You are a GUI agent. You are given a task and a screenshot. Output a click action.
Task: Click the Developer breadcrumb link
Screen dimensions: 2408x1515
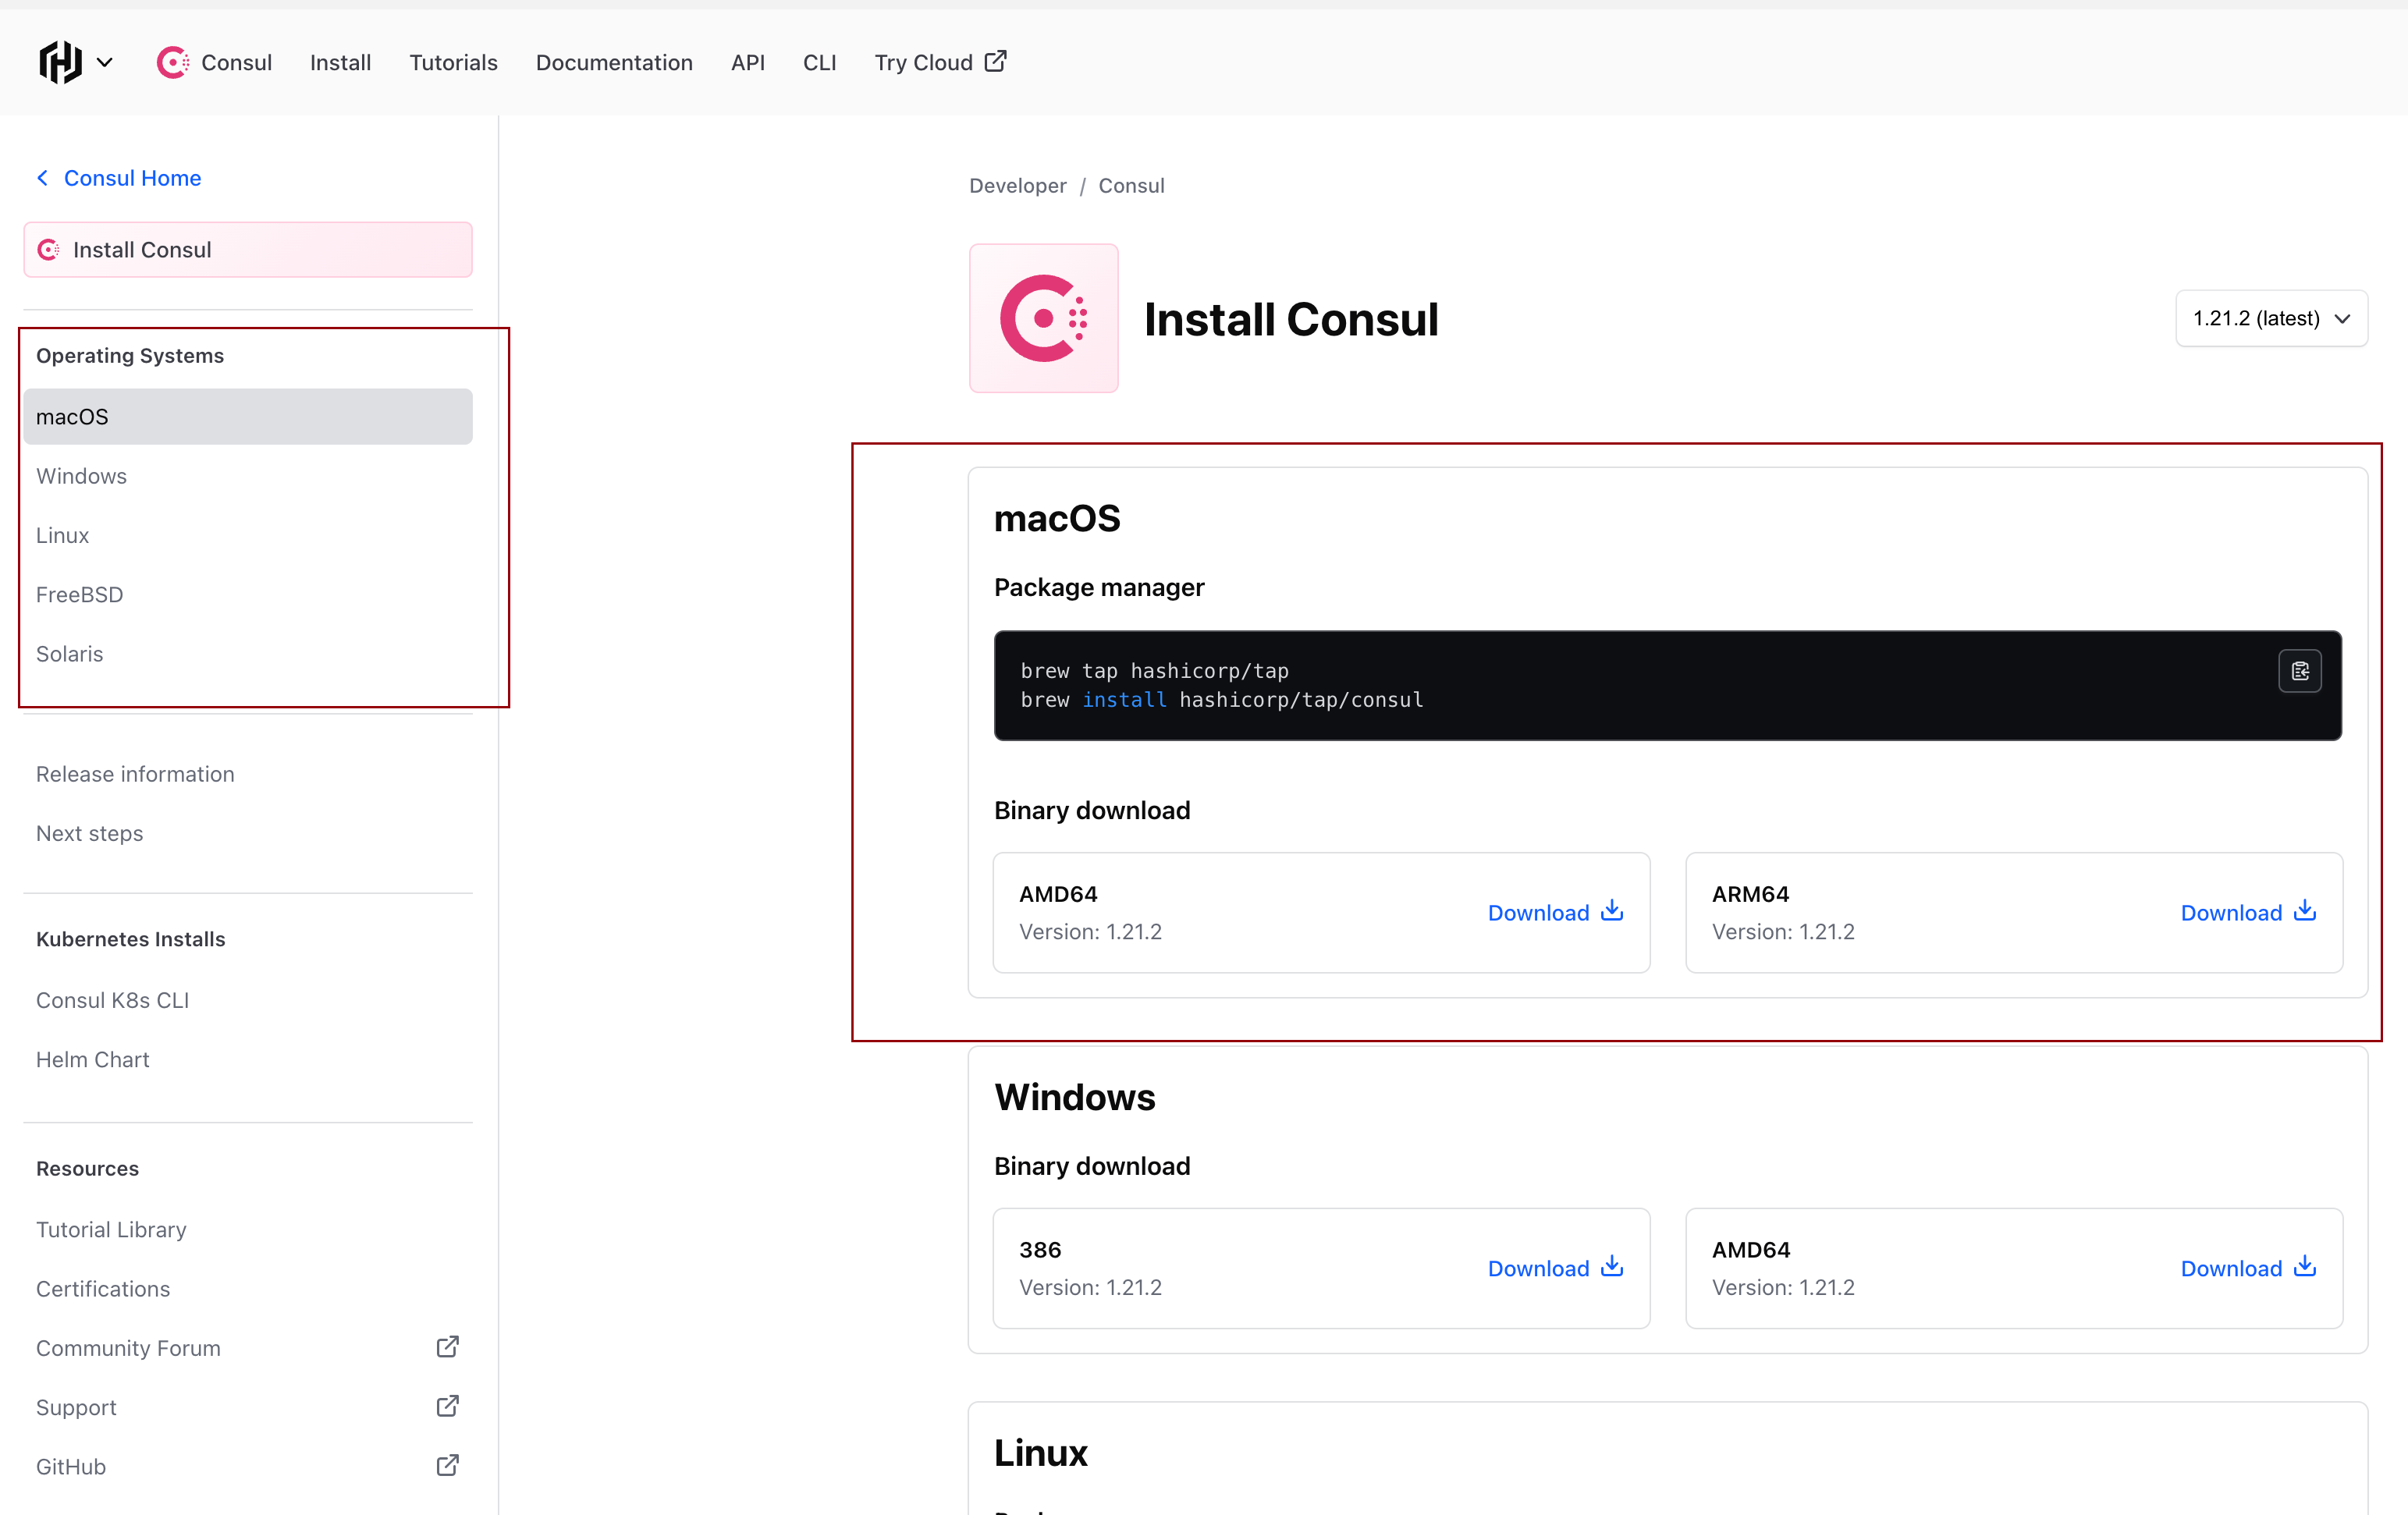point(1017,185)
